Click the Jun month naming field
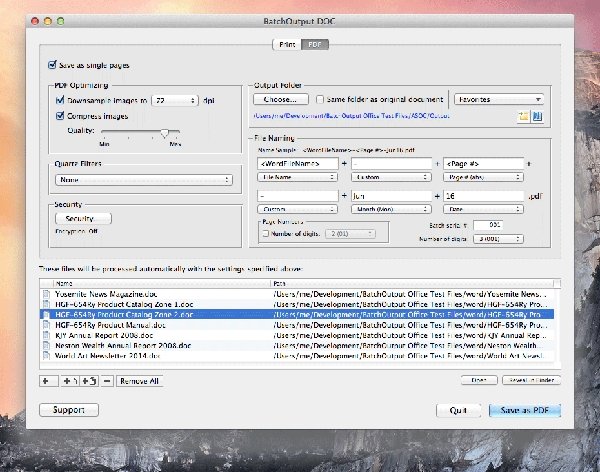The image size is (600, 472). click(x=391, y=196)
